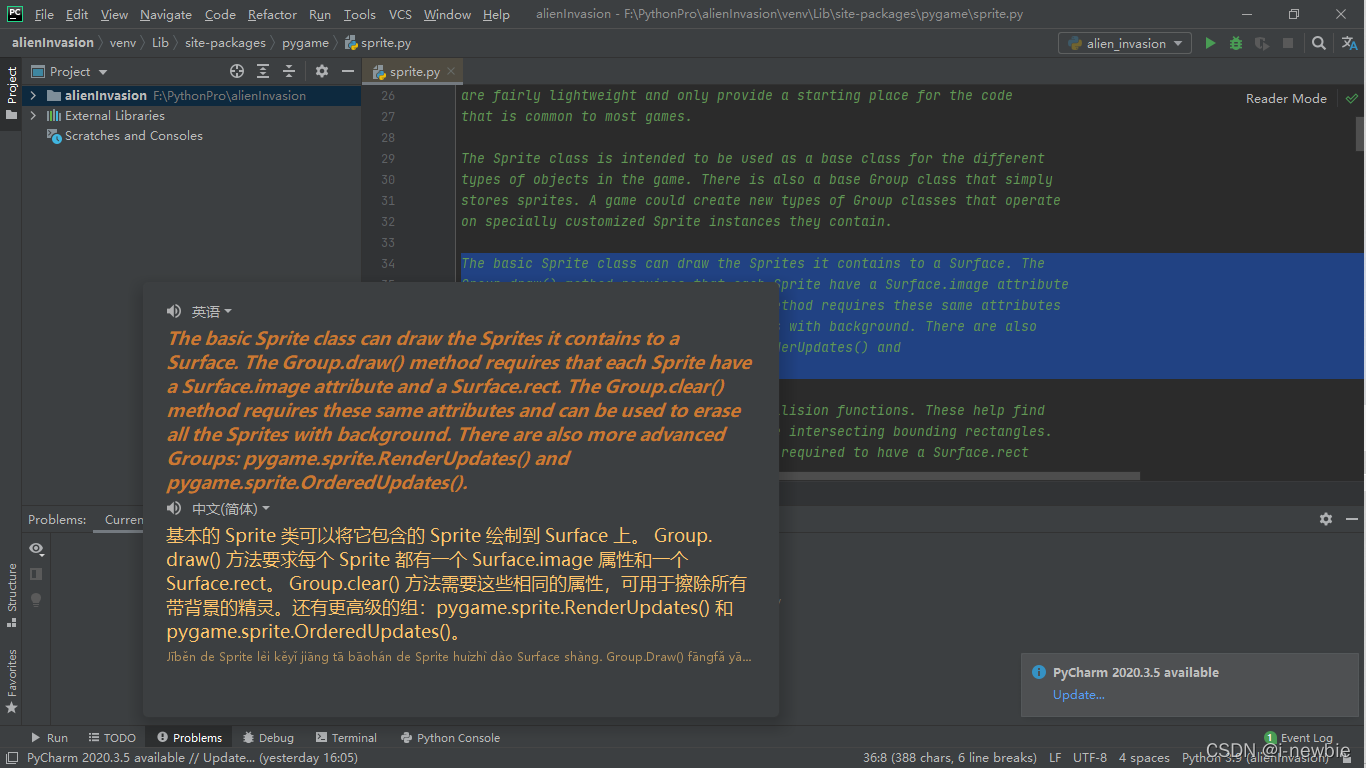Image resolution: width=1366 pixels, height=768 pixels.
Task: Open the Terminal tool window tab
Action: coord(346,738)
